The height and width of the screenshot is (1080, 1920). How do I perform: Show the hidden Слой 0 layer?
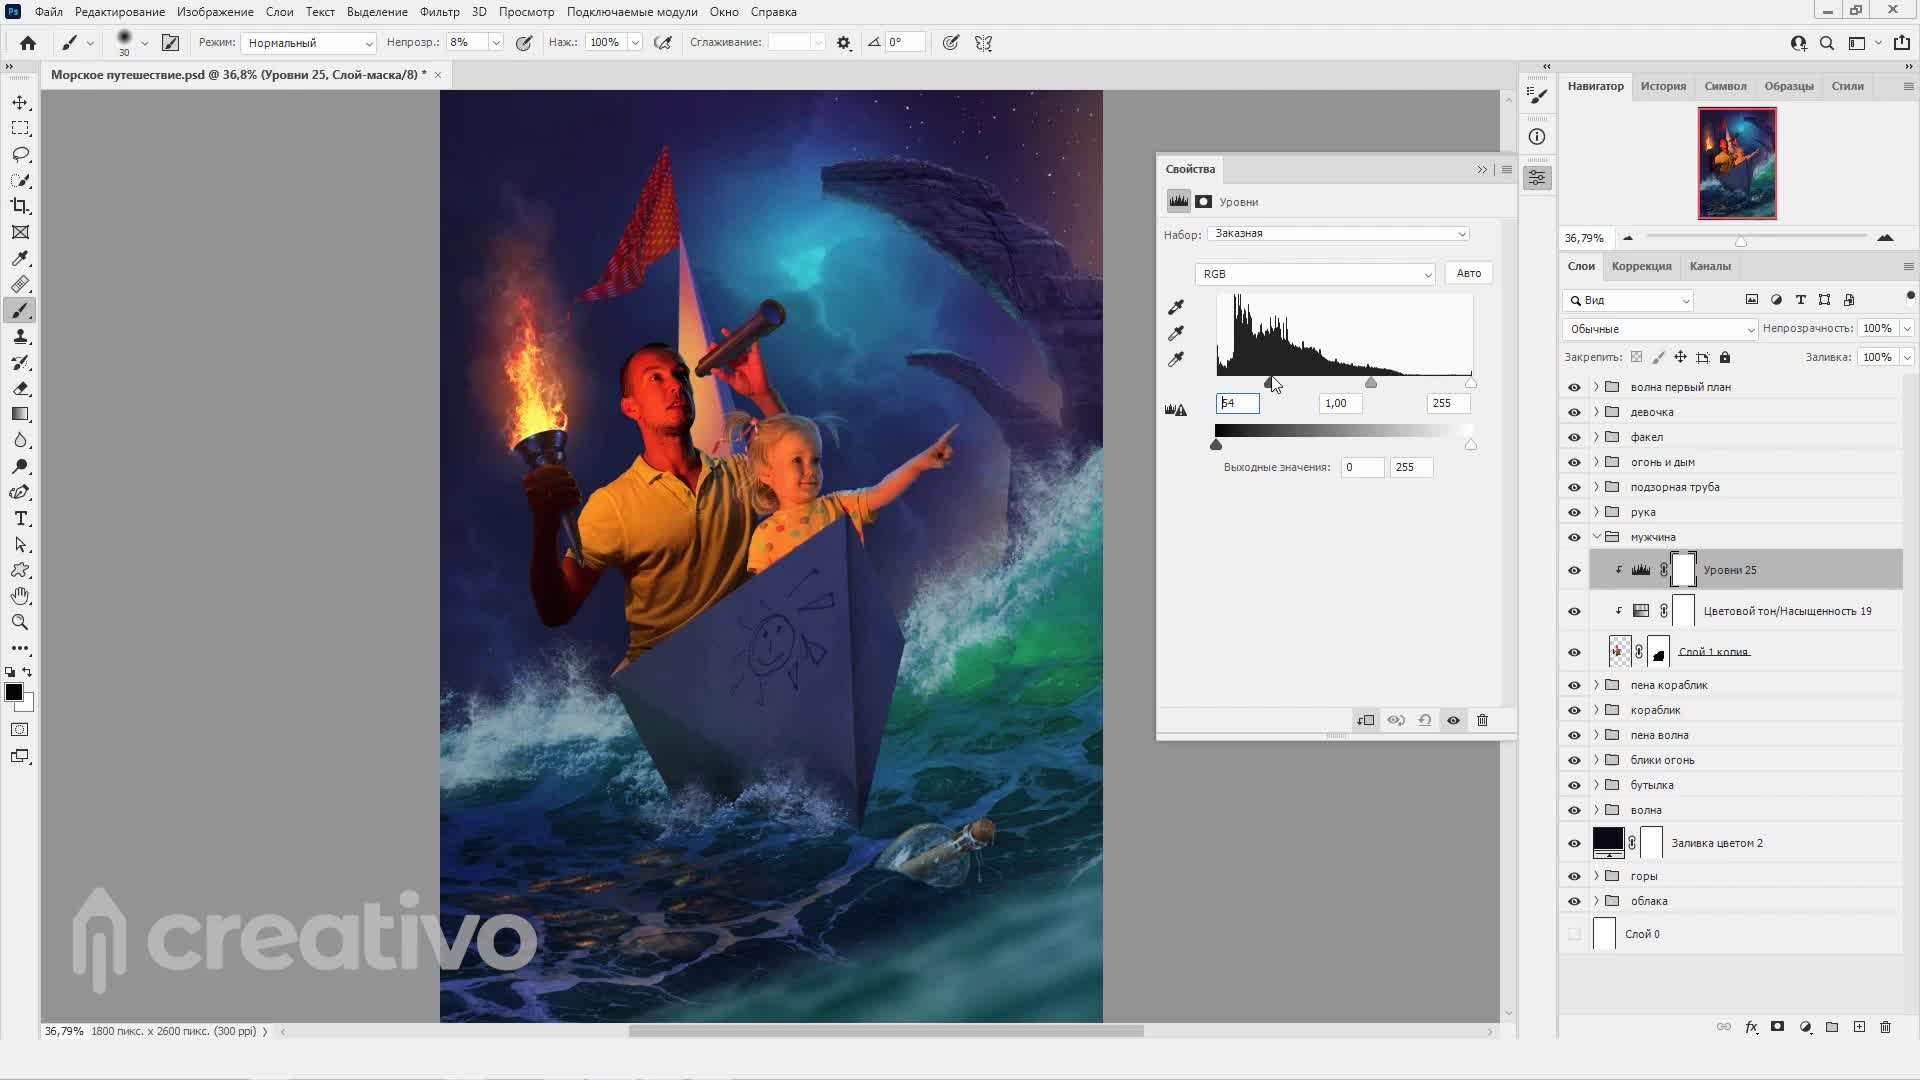pos(1574,934)
